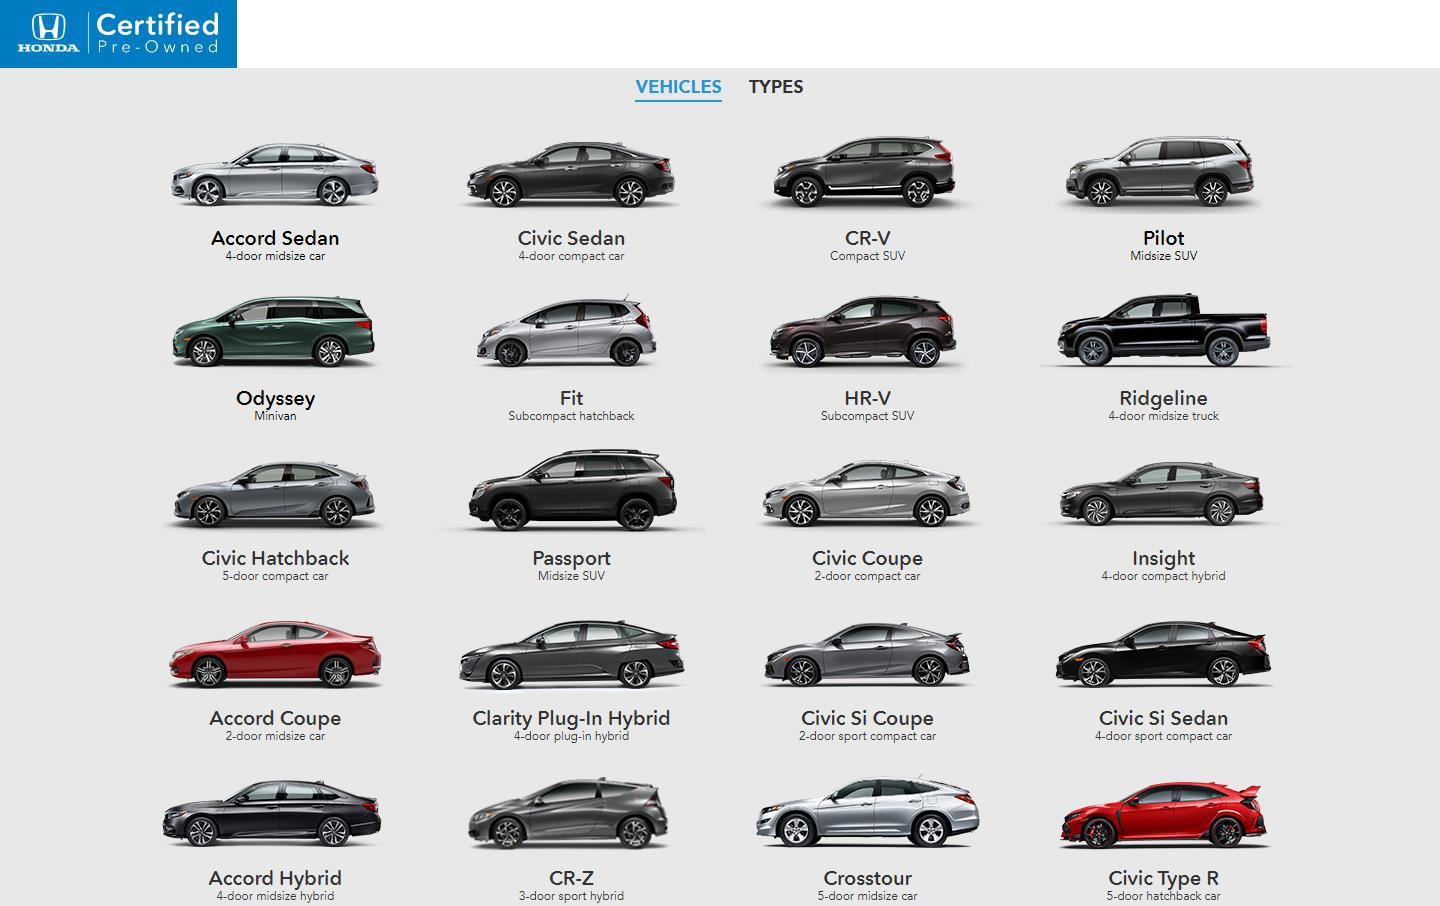
Task: Open the Accord Sedan title link
Action: click(275, 238)
